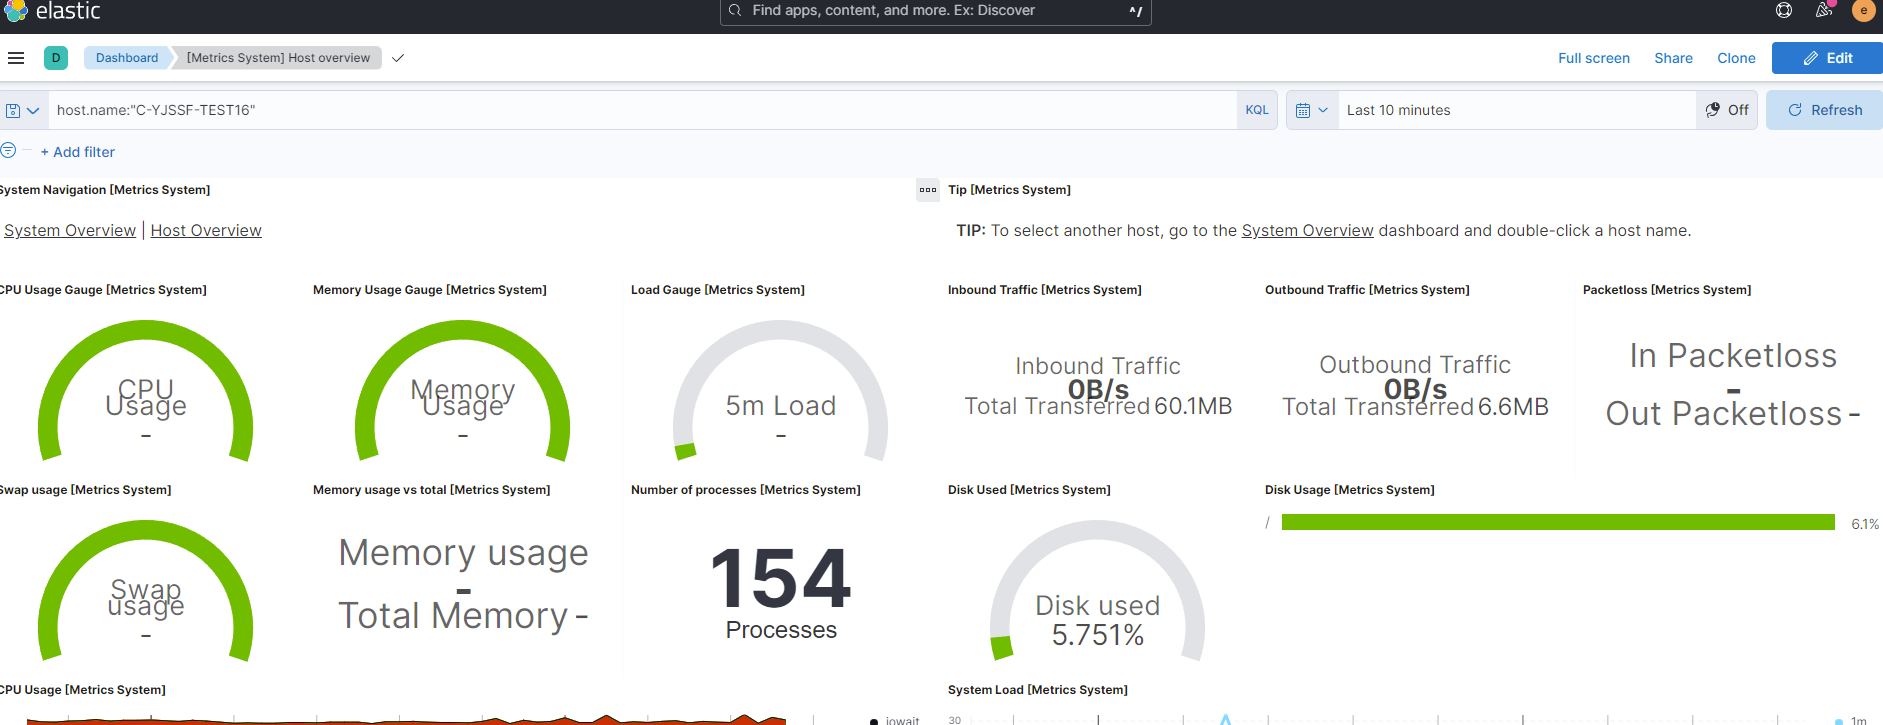Open the saved query menu
Image resolution: width=1883 pixels, height=725 pixels.
(x=22, y=110)
